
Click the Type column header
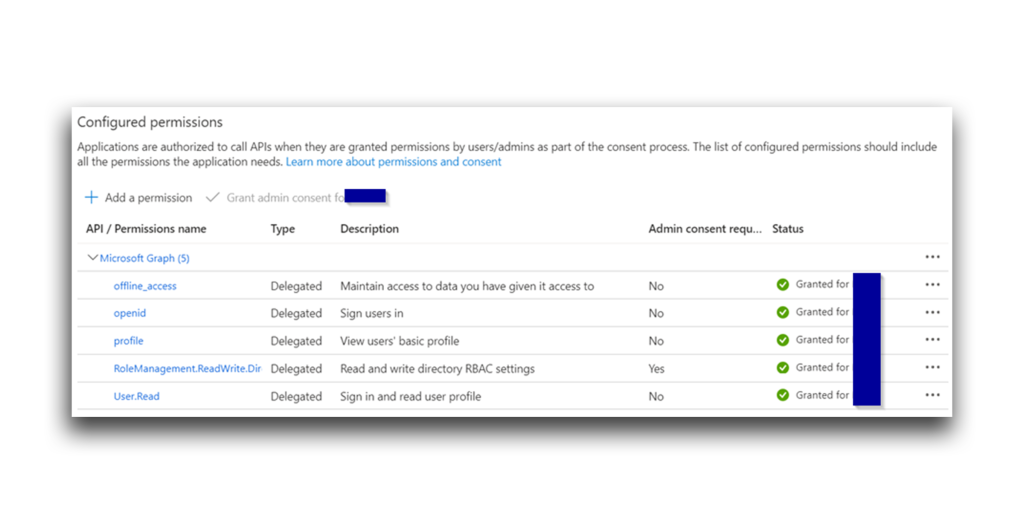pyautogui.click(x=283, y=229)
